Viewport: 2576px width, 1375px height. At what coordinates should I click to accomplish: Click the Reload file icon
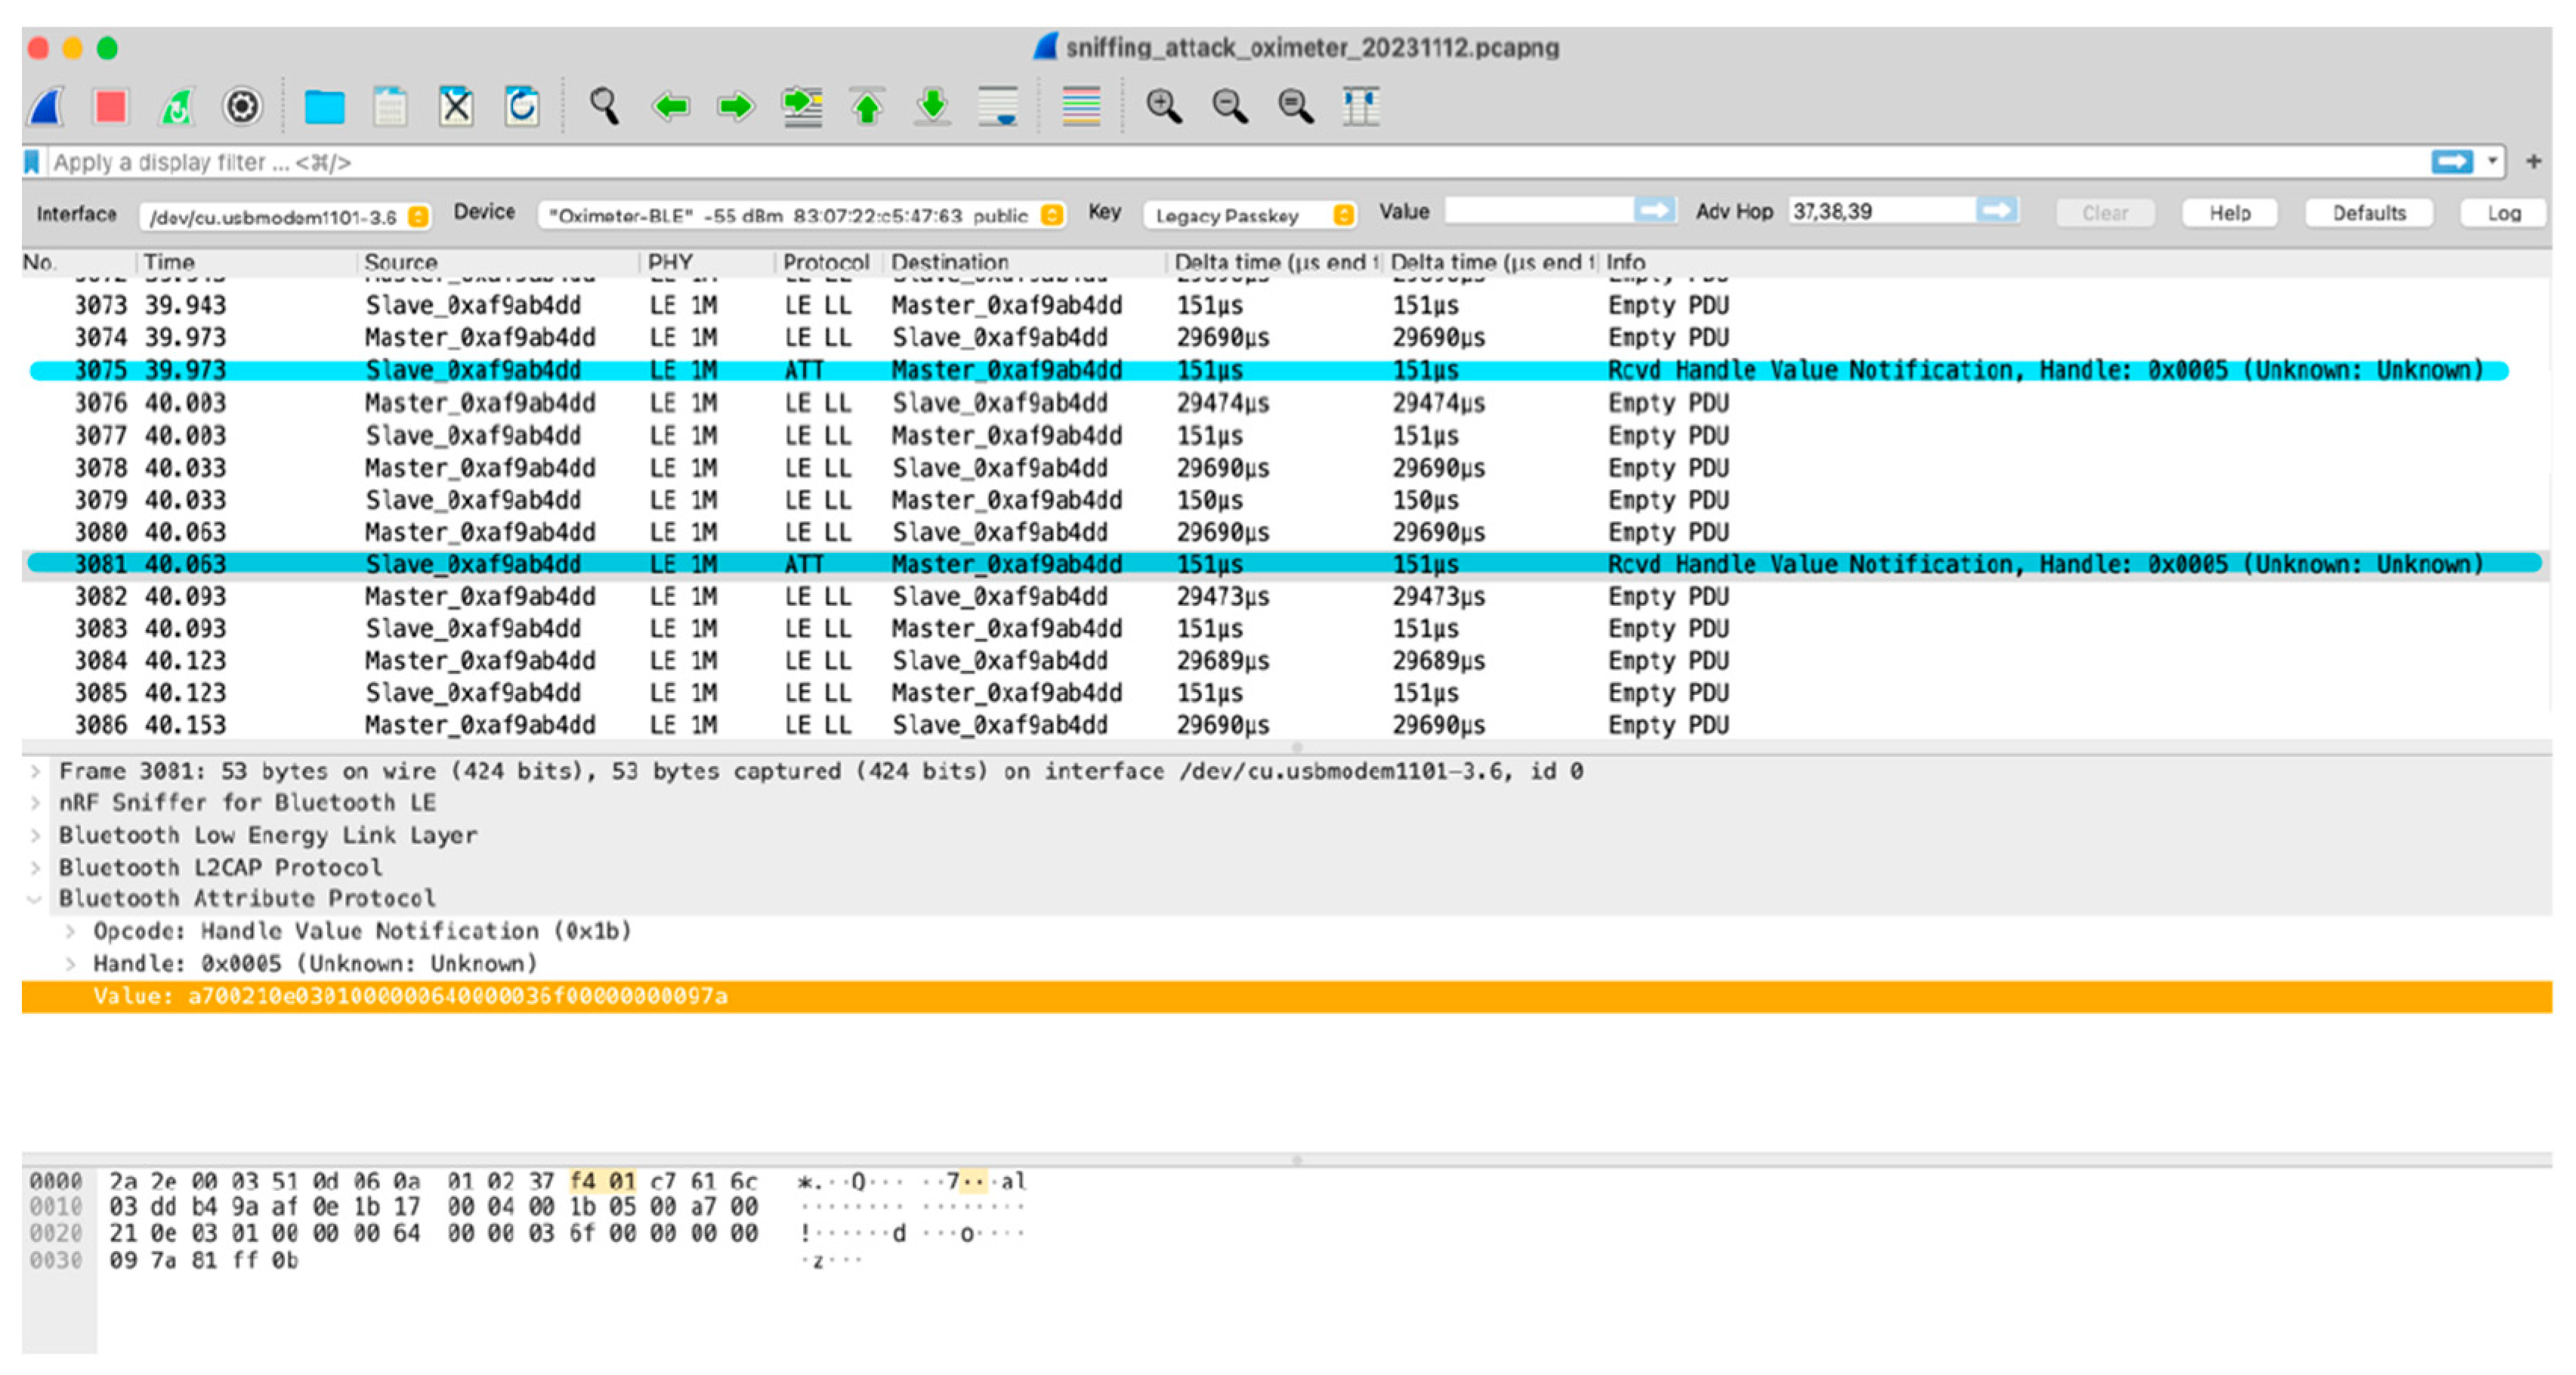coord(522,106)
